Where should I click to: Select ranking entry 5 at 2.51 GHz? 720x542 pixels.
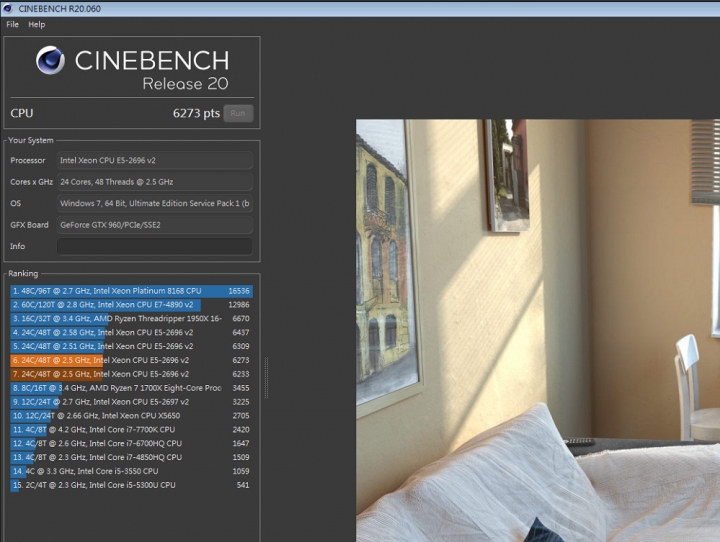131,346
